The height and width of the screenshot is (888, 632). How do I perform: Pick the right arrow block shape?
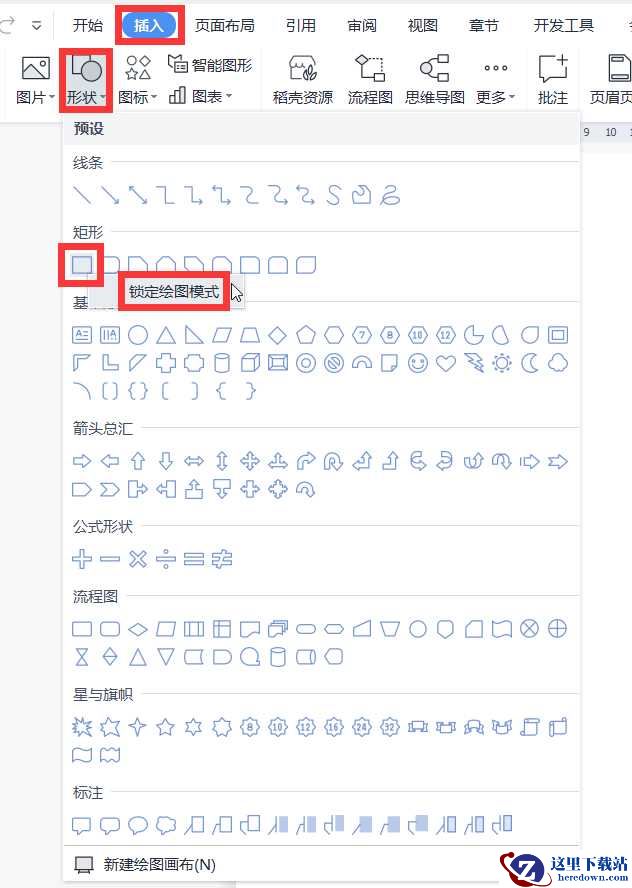82,462
